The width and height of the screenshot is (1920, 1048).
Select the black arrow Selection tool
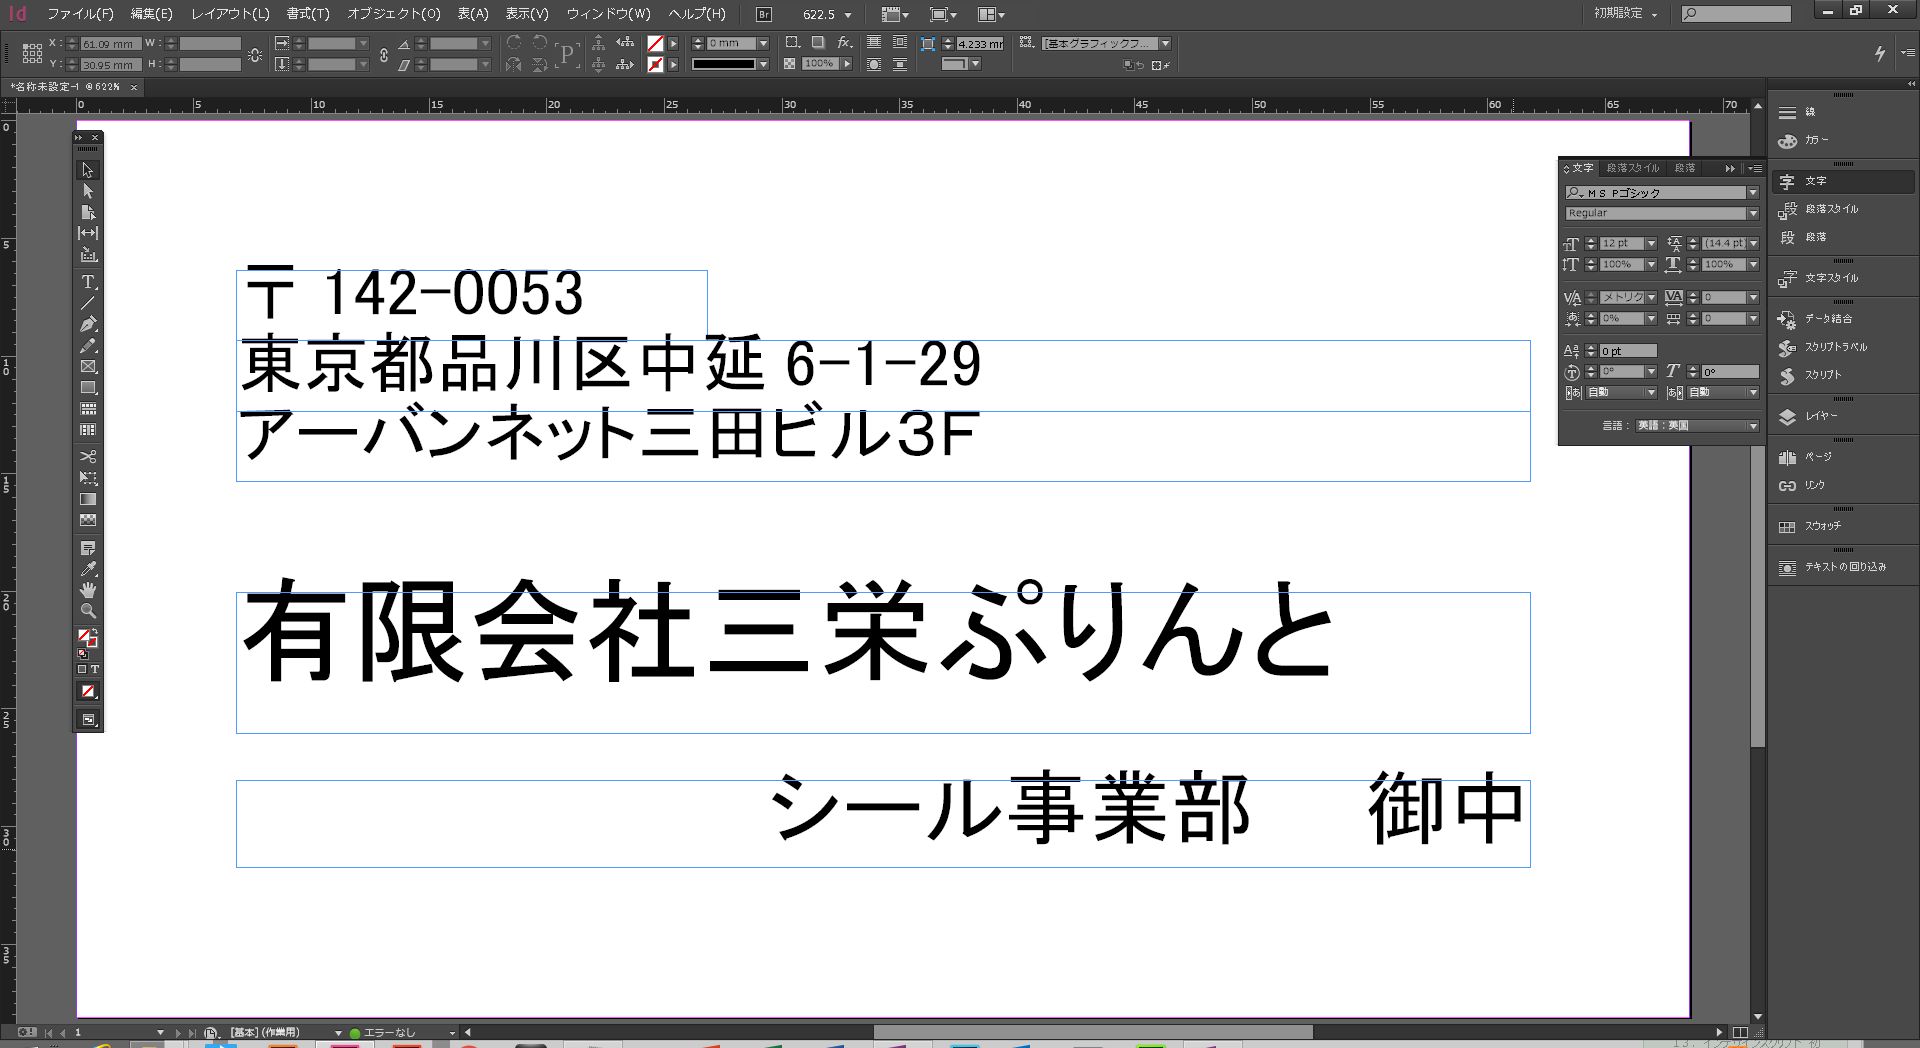(x=88, y=170)
